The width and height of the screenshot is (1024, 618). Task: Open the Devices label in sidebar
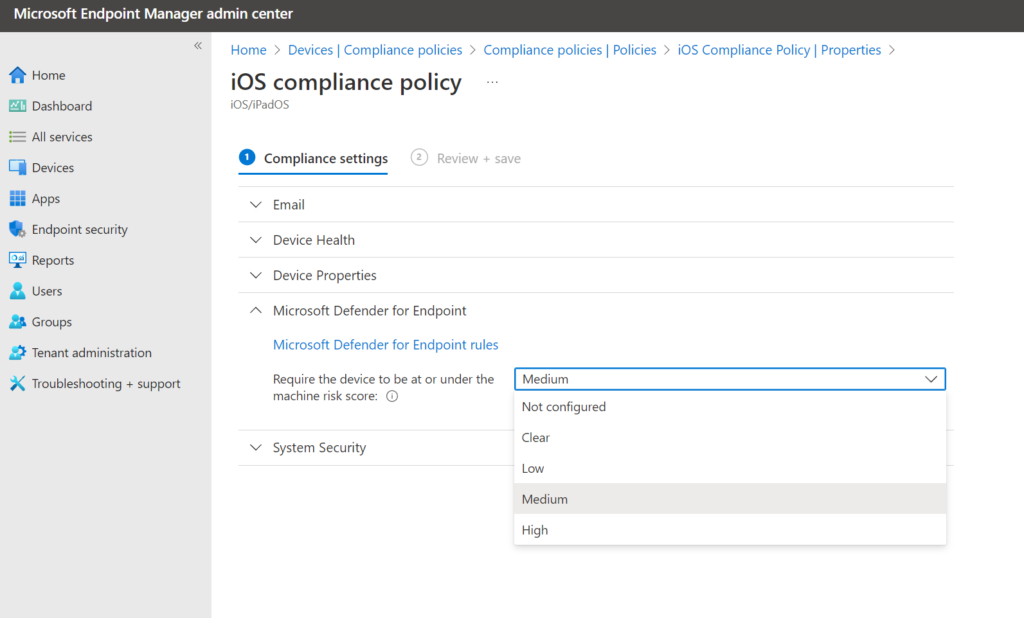(x=53, y=167)
